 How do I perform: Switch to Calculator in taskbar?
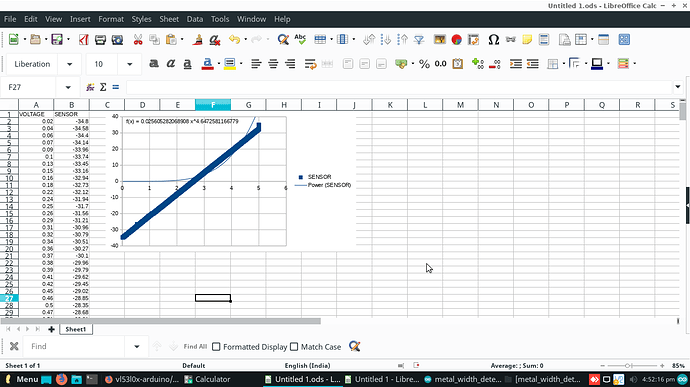(207, 379)
